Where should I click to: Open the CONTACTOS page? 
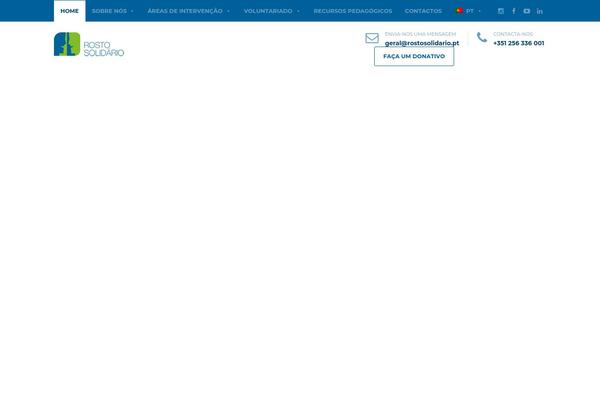click(x=423, y=11)
